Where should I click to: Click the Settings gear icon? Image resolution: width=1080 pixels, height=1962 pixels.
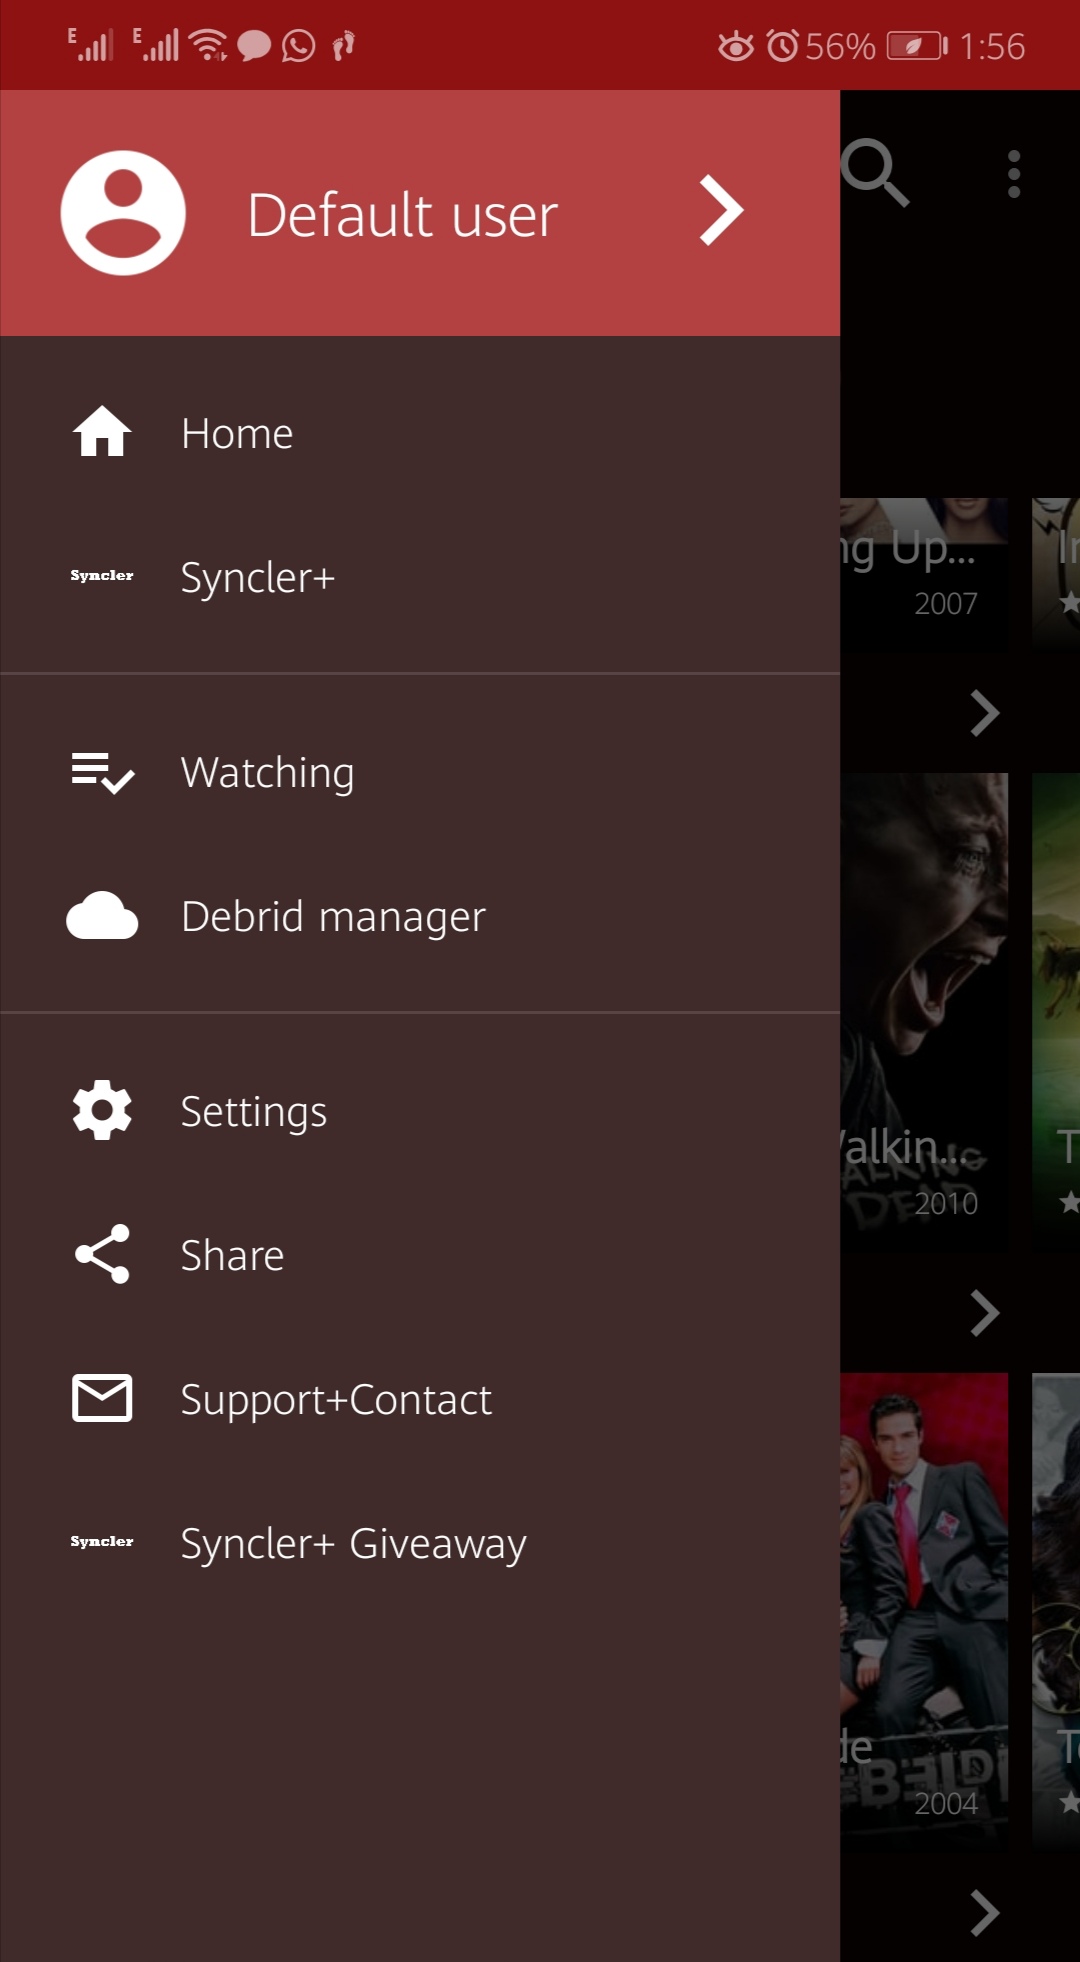[102, 1110]
